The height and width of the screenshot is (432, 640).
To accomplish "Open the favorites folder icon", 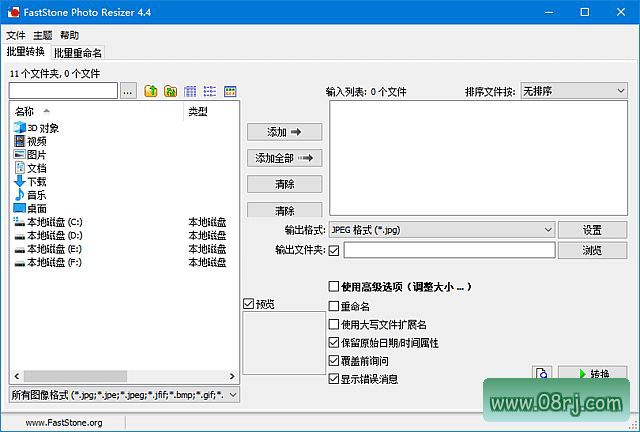I will pos(170,91).
